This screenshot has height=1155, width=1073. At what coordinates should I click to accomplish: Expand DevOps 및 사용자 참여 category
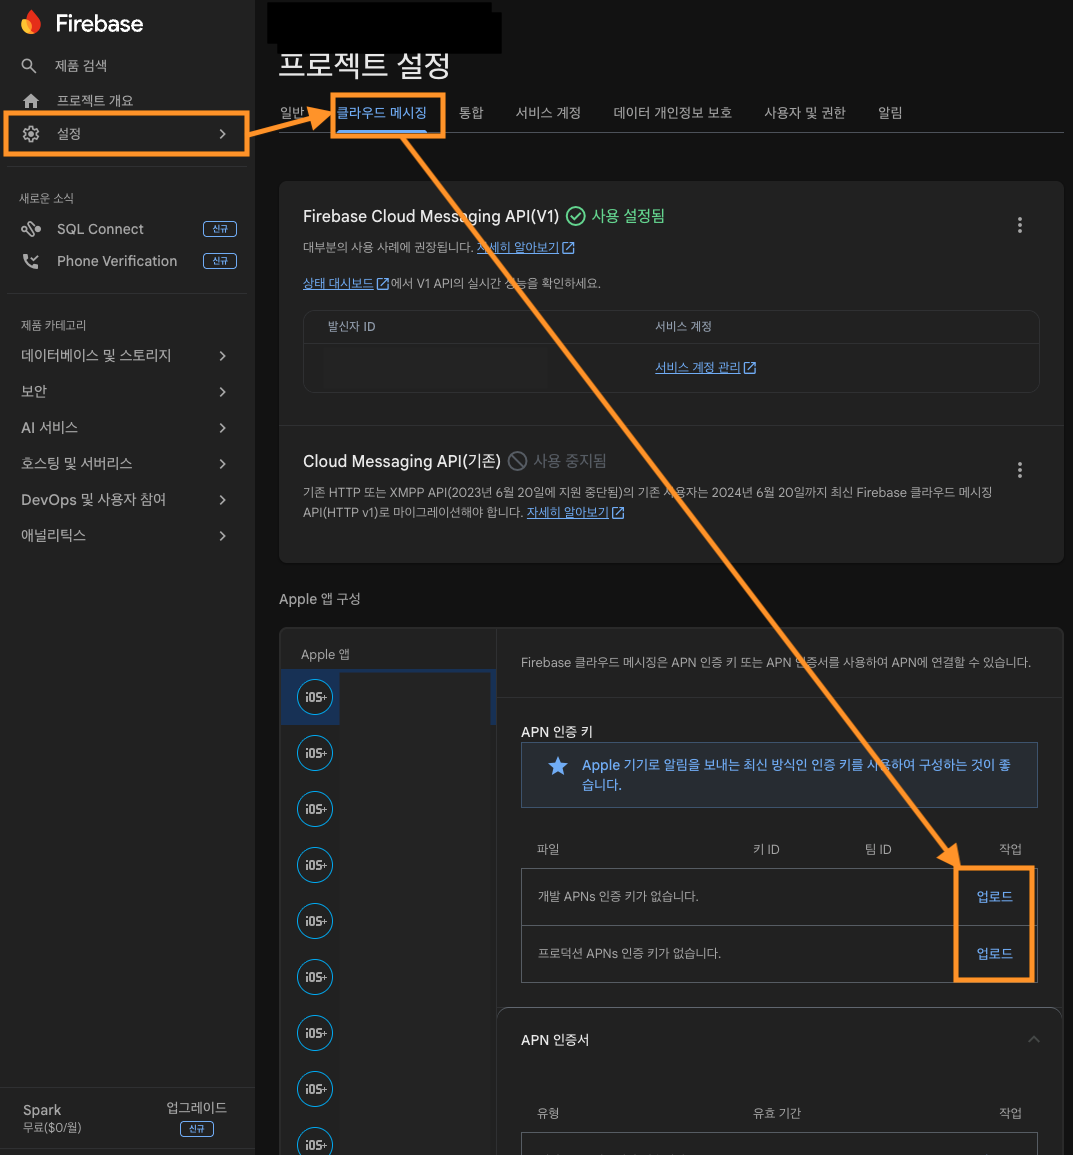pyautogui.click(x=222, y=500)
